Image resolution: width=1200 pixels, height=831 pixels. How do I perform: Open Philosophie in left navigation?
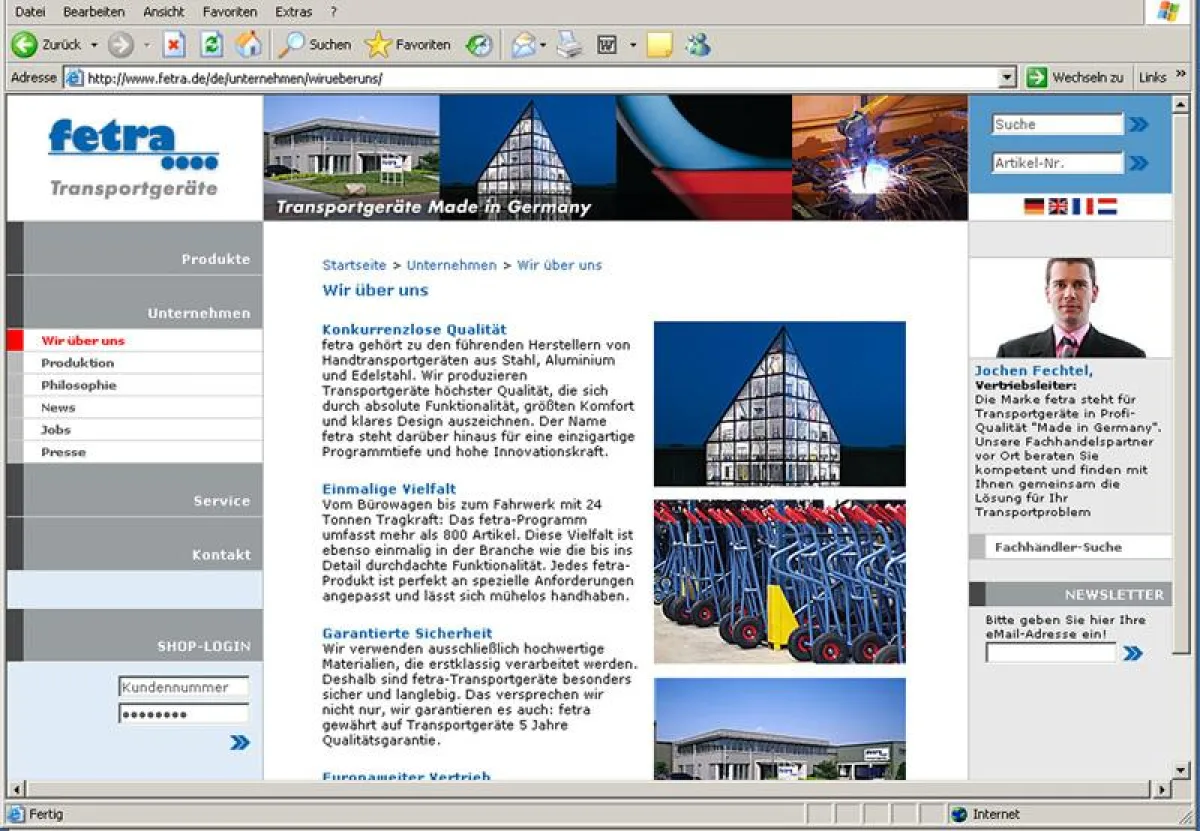[78, 385]
